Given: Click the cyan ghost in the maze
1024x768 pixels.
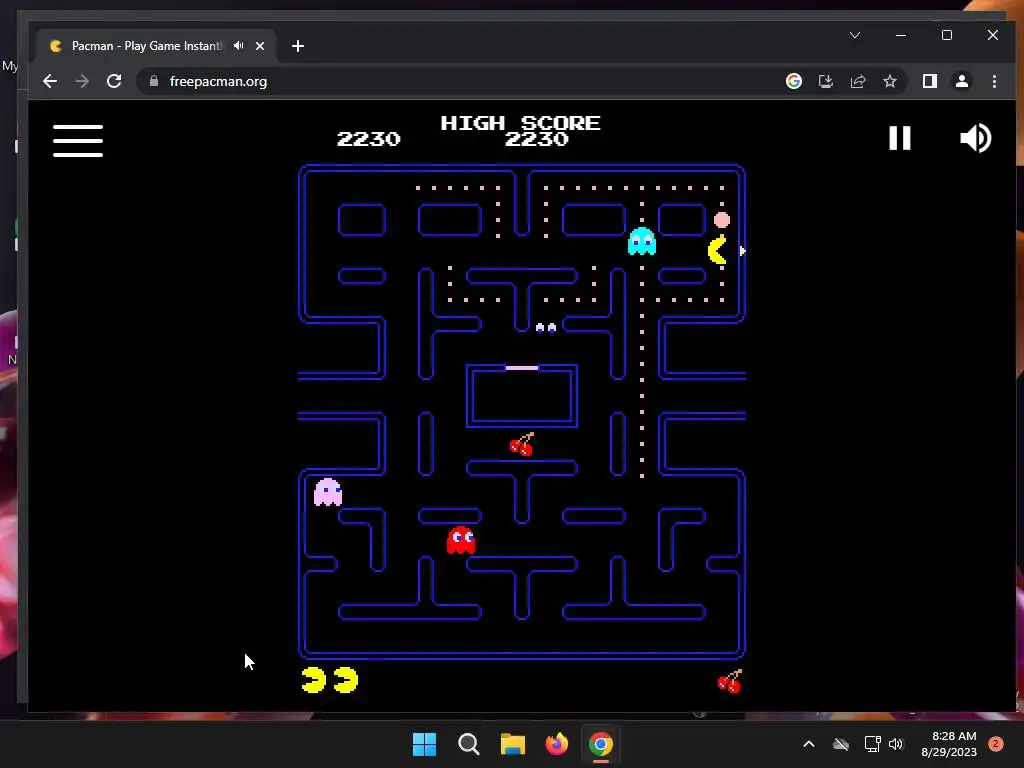Looking at the screenshot, I should (x=641, y=241).
